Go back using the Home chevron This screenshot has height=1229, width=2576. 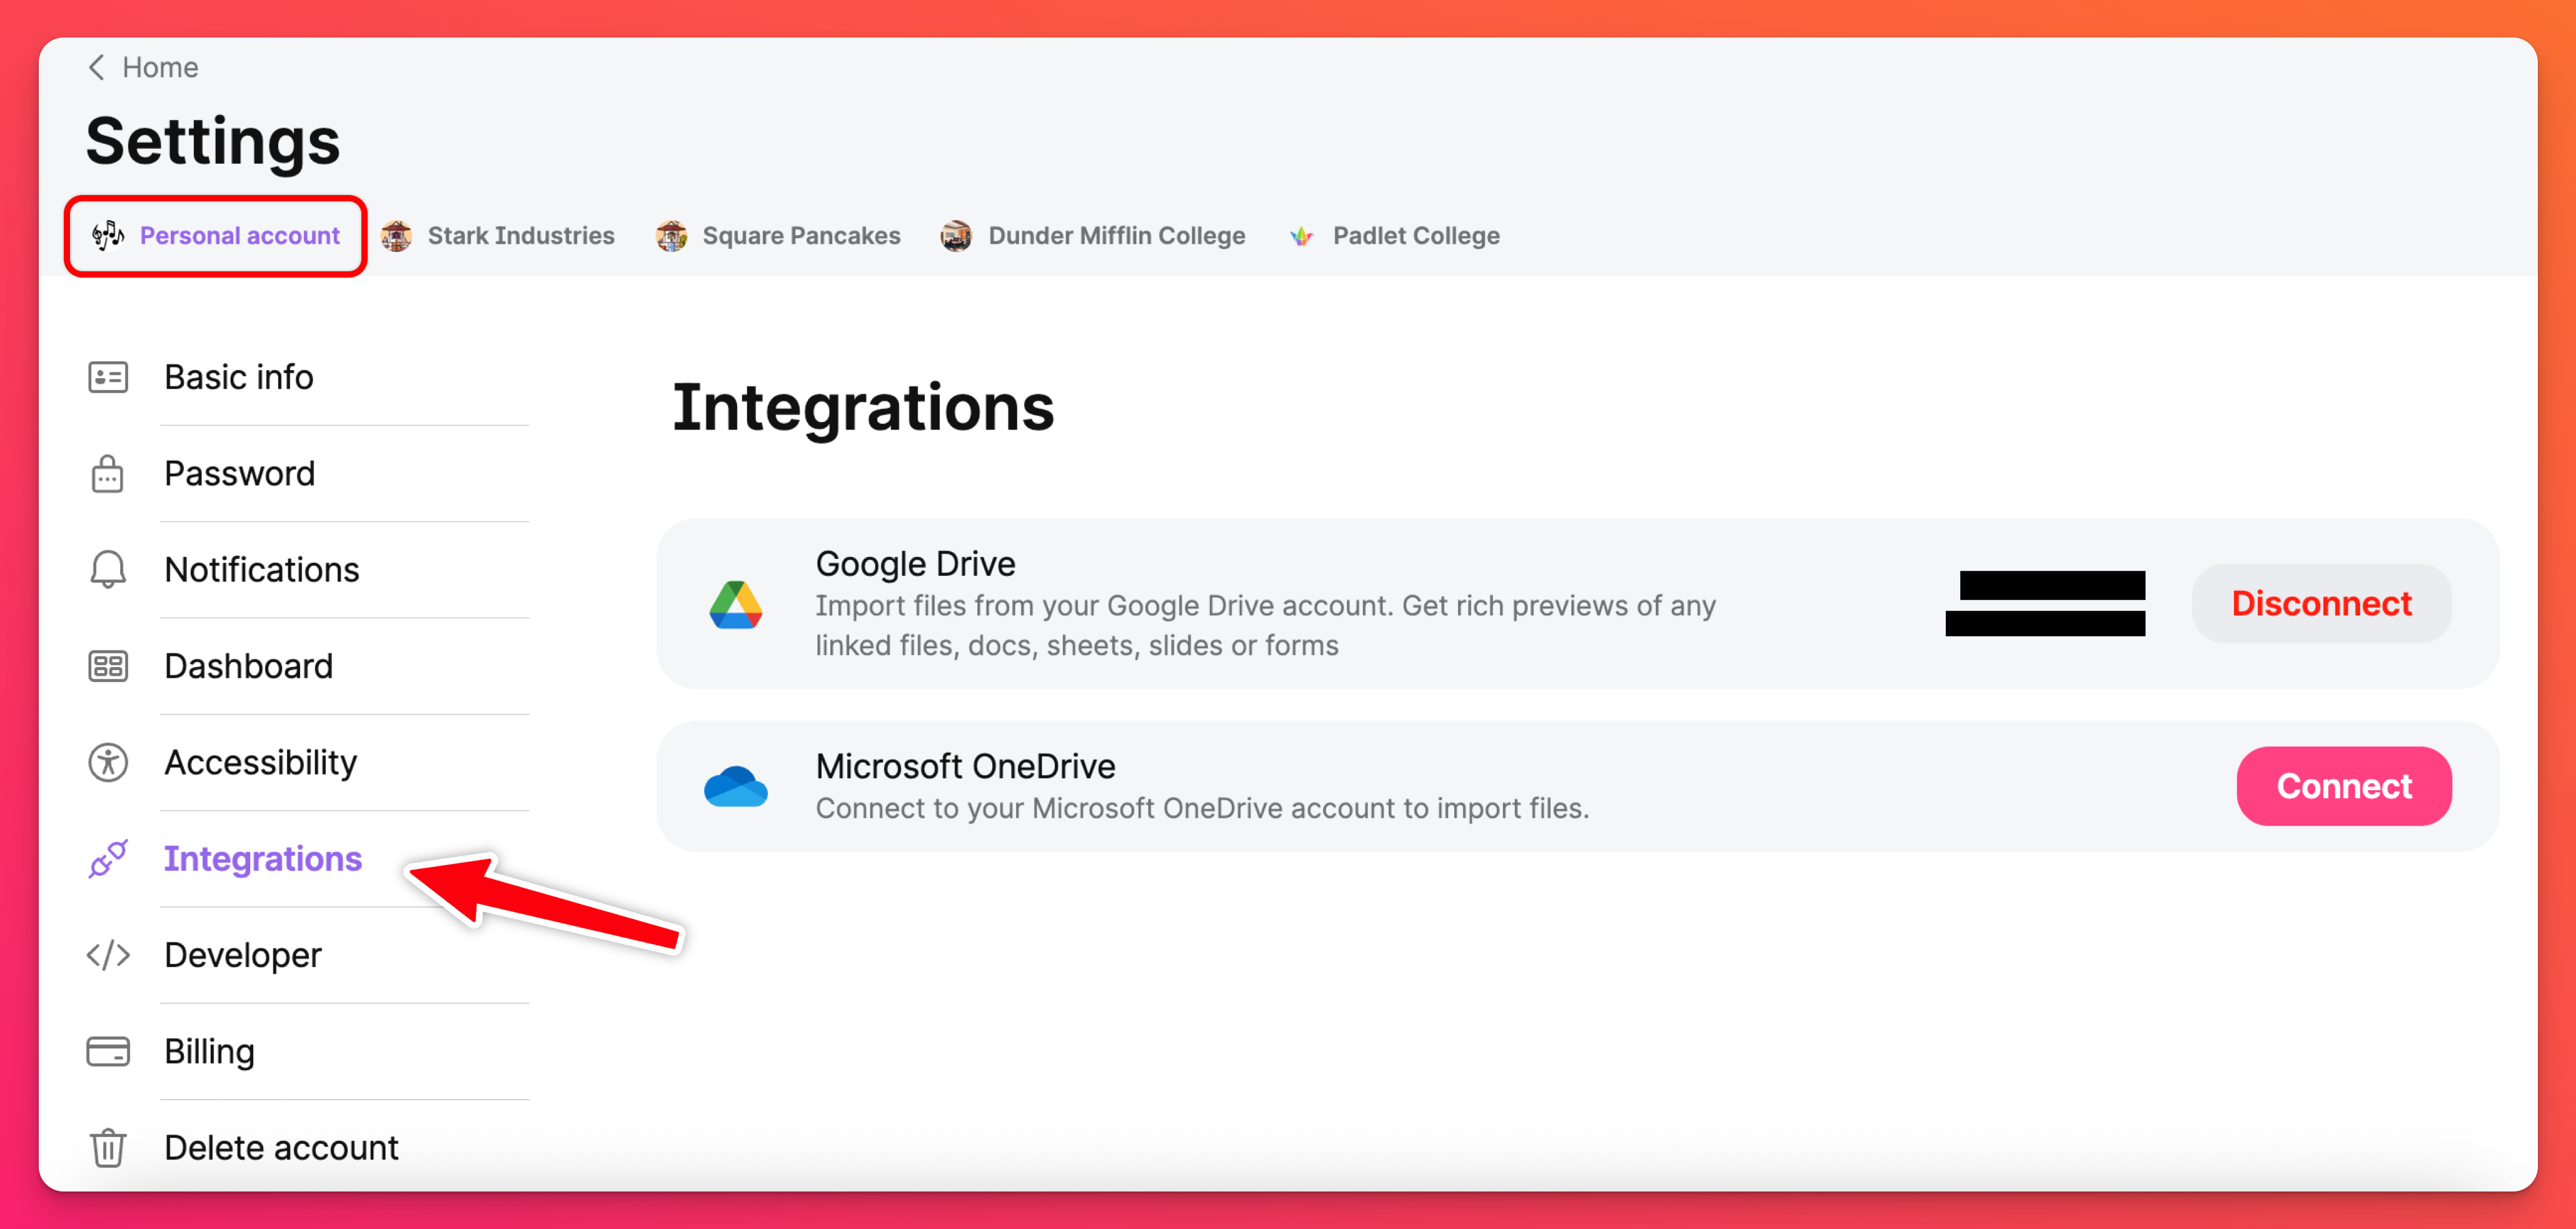click(x=96, y=67)
